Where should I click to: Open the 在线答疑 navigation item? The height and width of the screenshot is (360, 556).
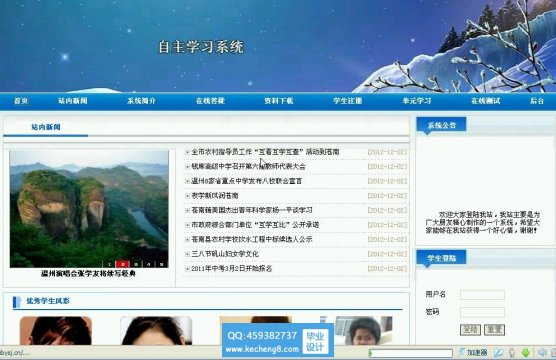[210, 101]
